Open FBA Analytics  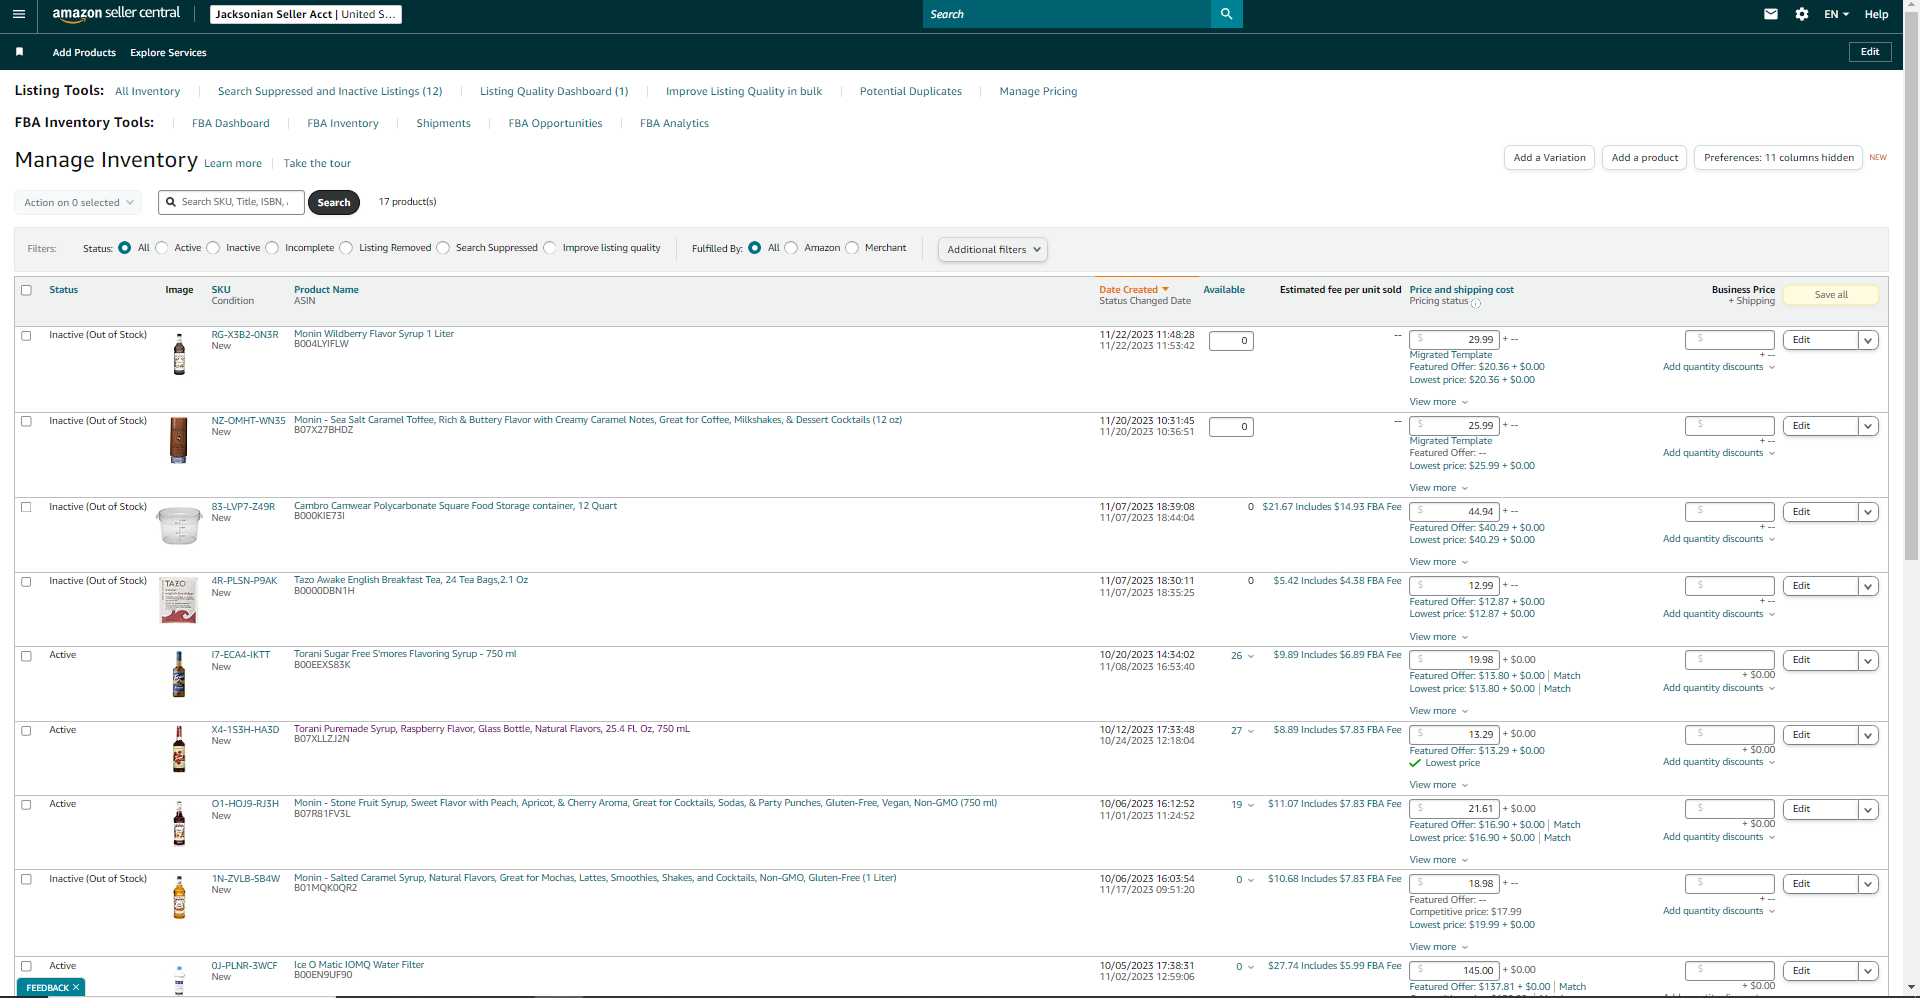click(674, 123)
